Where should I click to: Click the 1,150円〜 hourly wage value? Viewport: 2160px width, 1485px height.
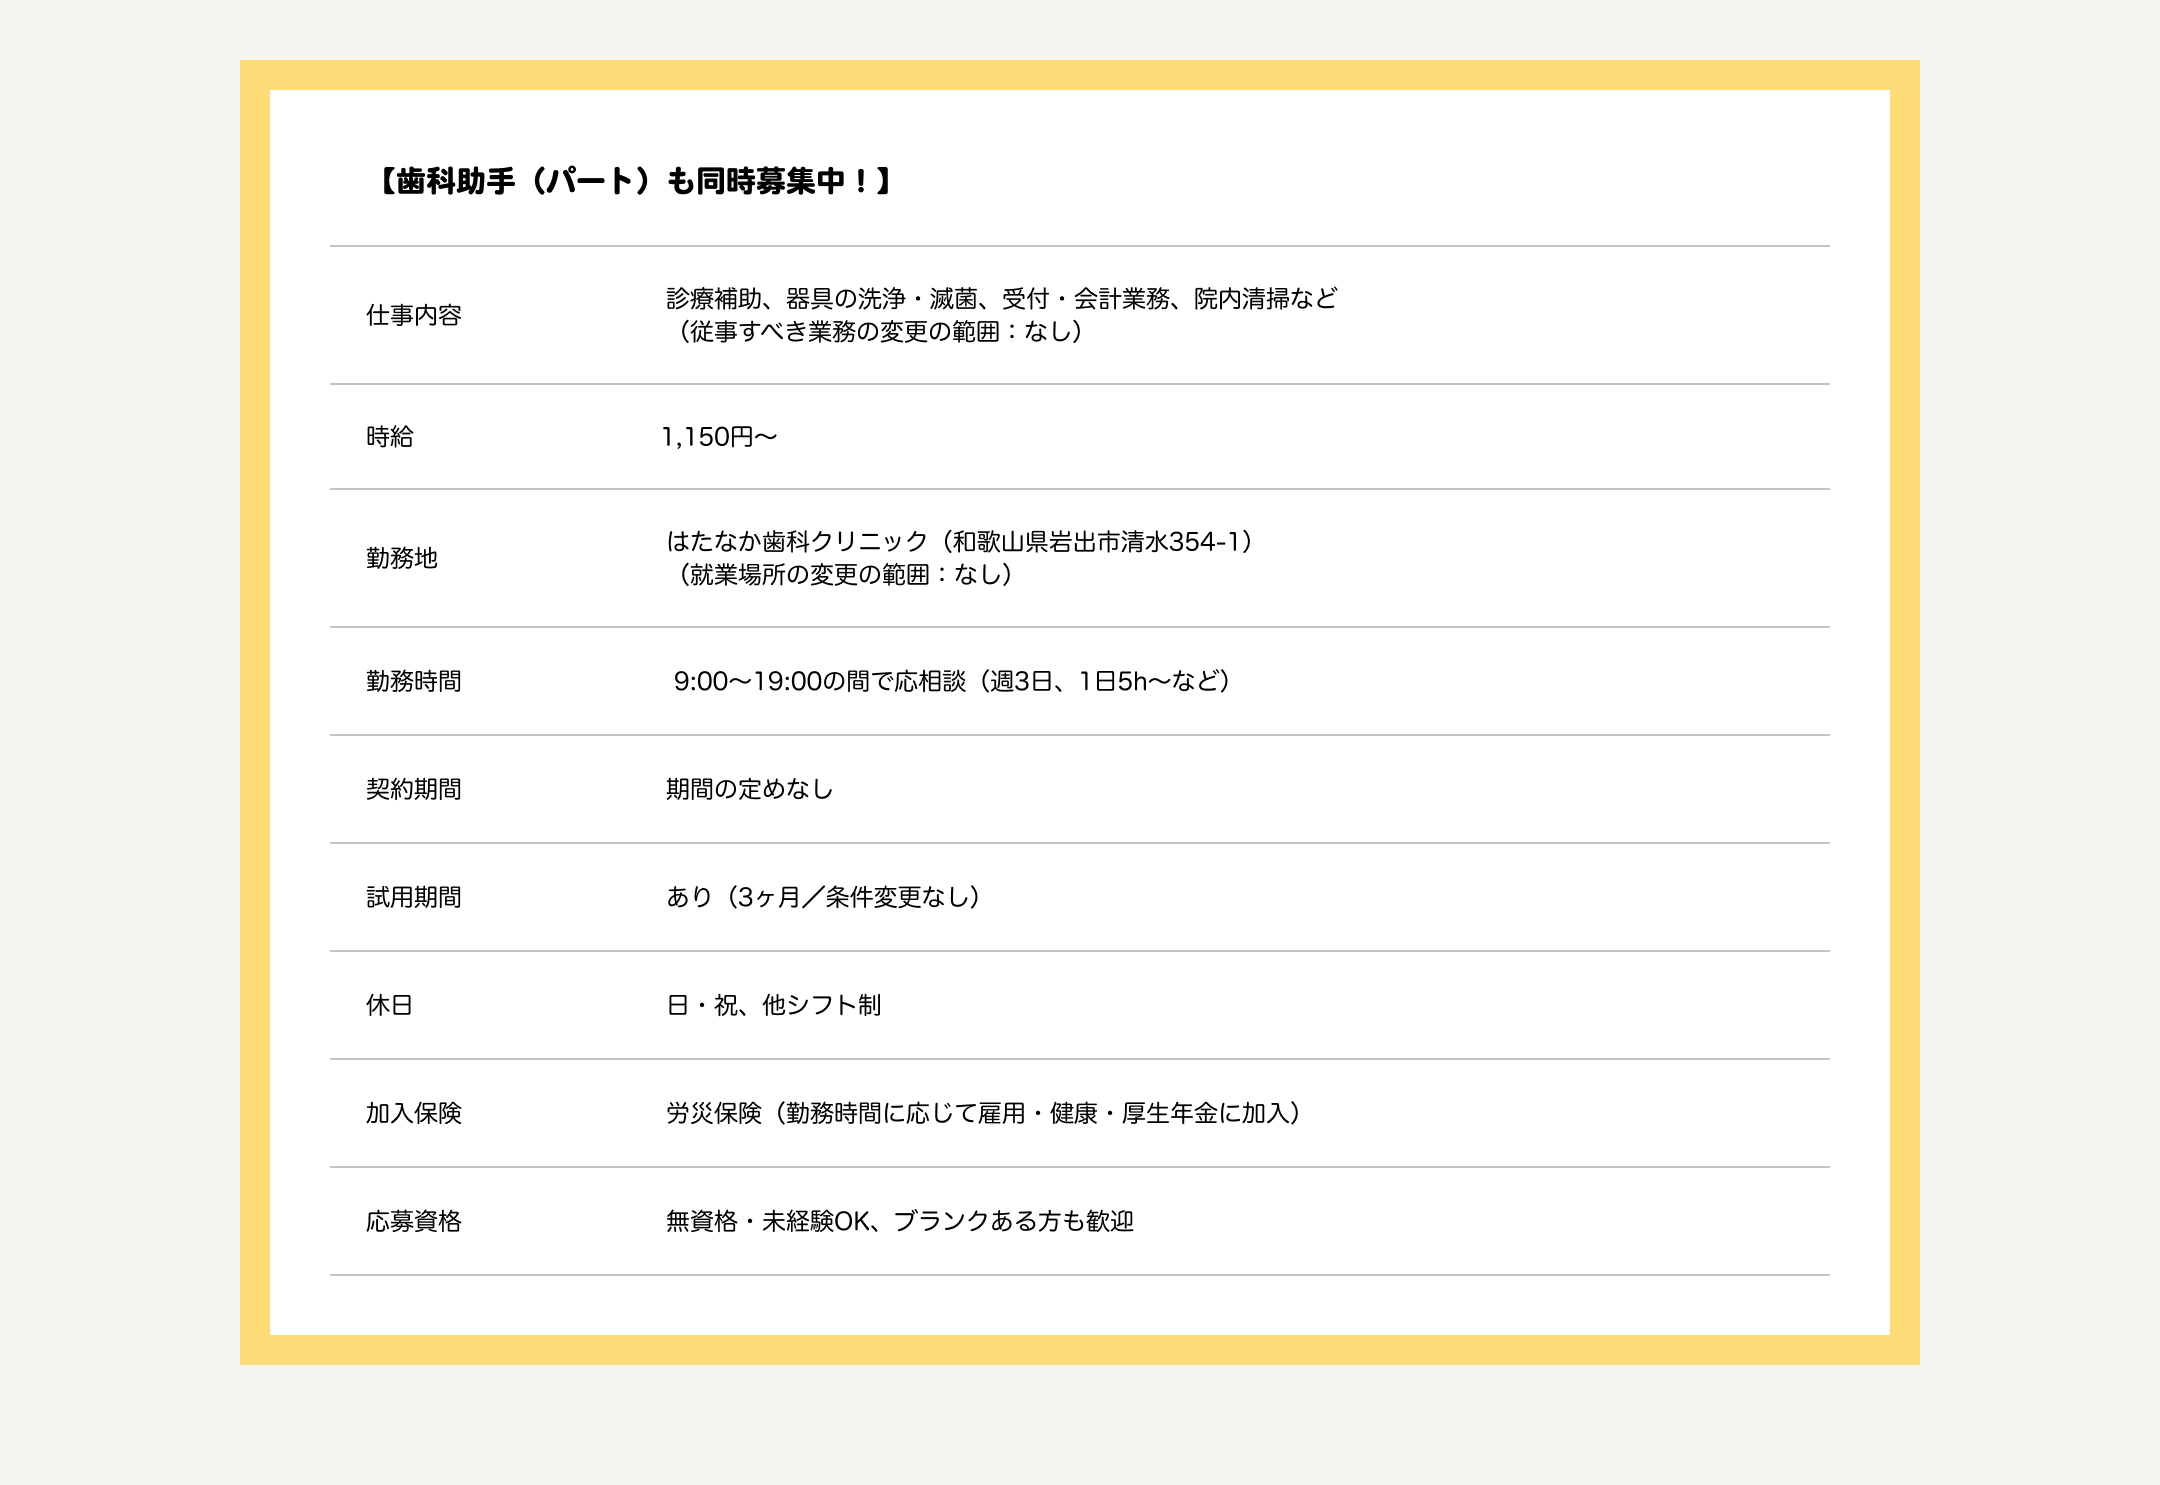click(x=719, y=437)
